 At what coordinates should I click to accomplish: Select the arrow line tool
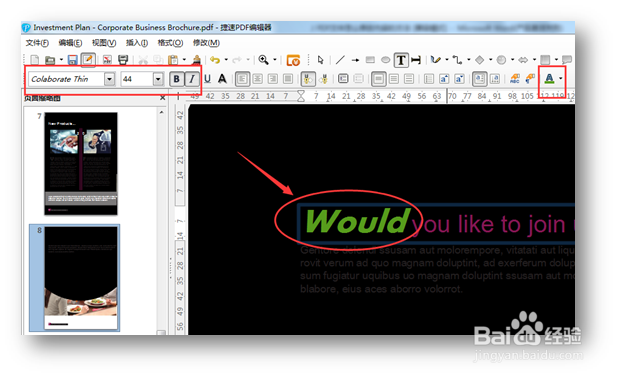[x=355, y=60]
